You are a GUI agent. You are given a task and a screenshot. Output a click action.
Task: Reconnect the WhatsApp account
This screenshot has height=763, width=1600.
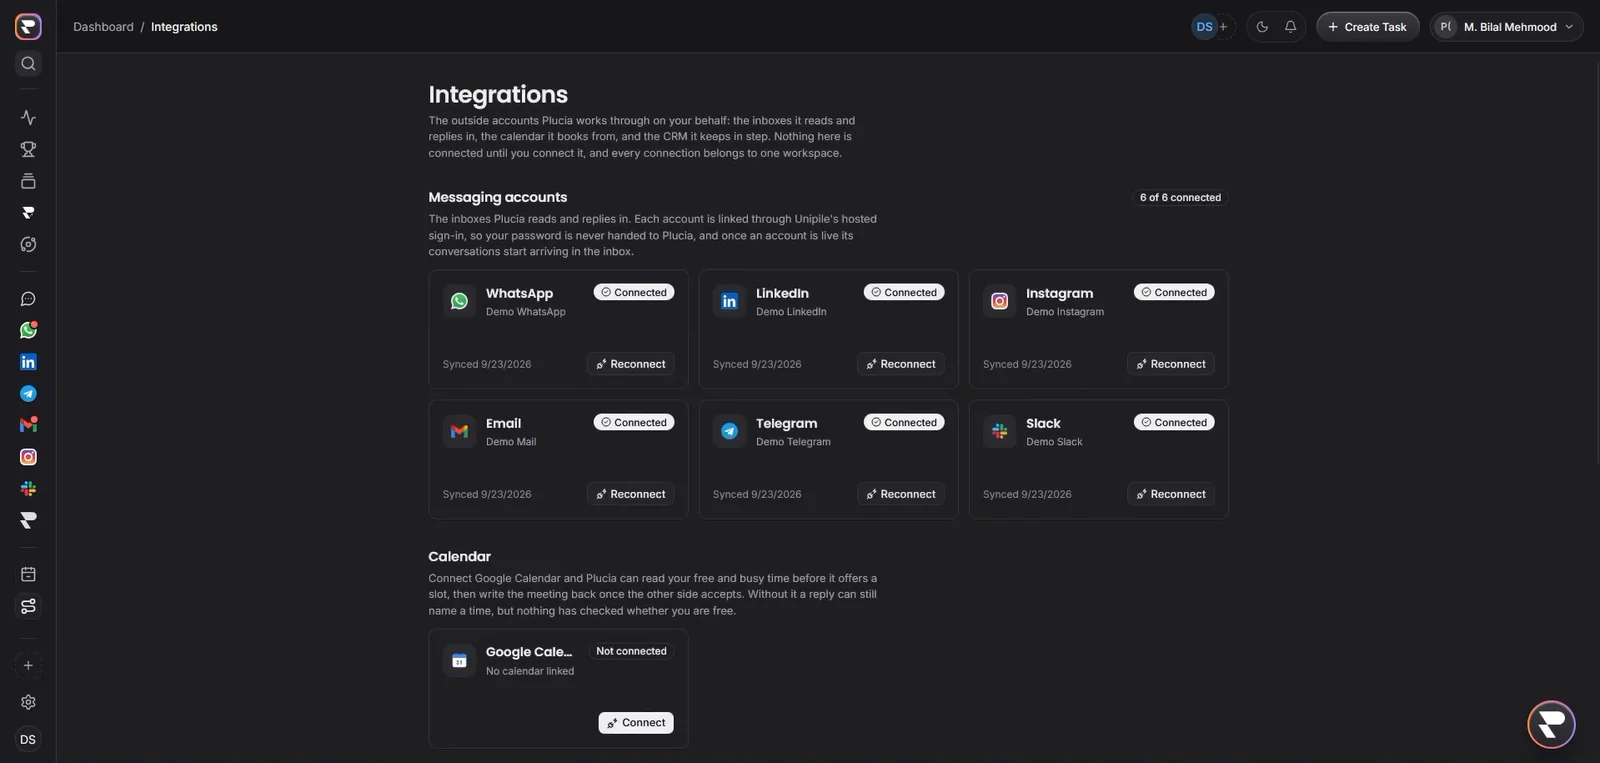point(630,364)
